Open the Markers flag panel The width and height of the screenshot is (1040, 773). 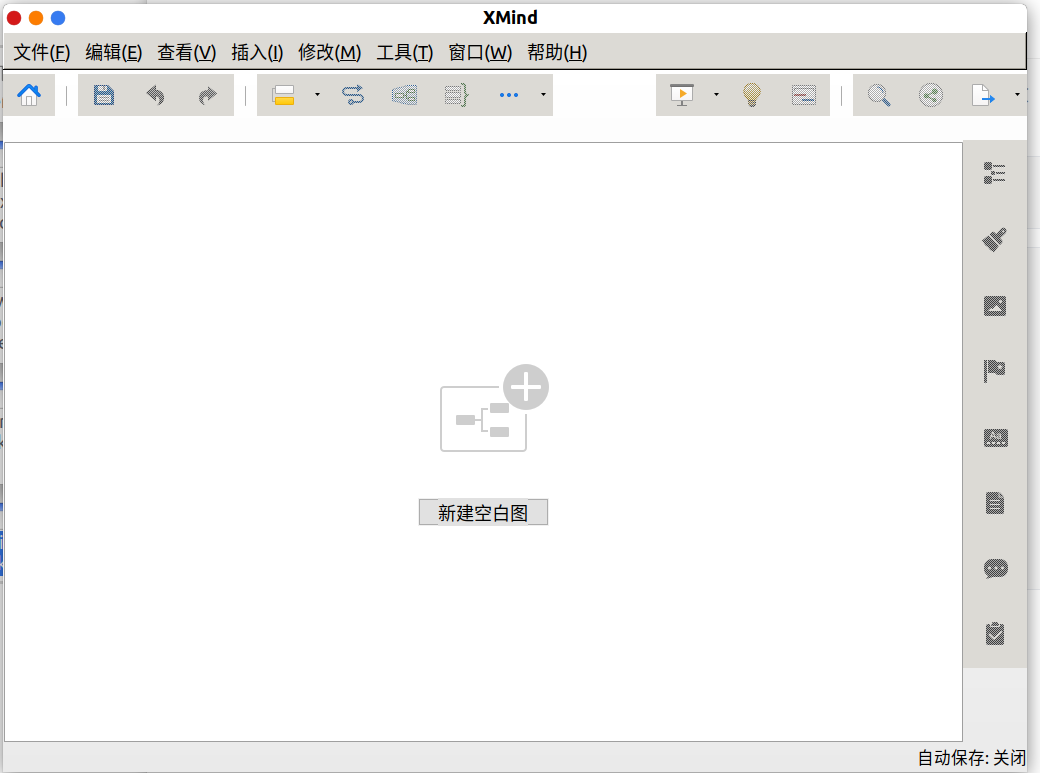click(x=994, y=371)
